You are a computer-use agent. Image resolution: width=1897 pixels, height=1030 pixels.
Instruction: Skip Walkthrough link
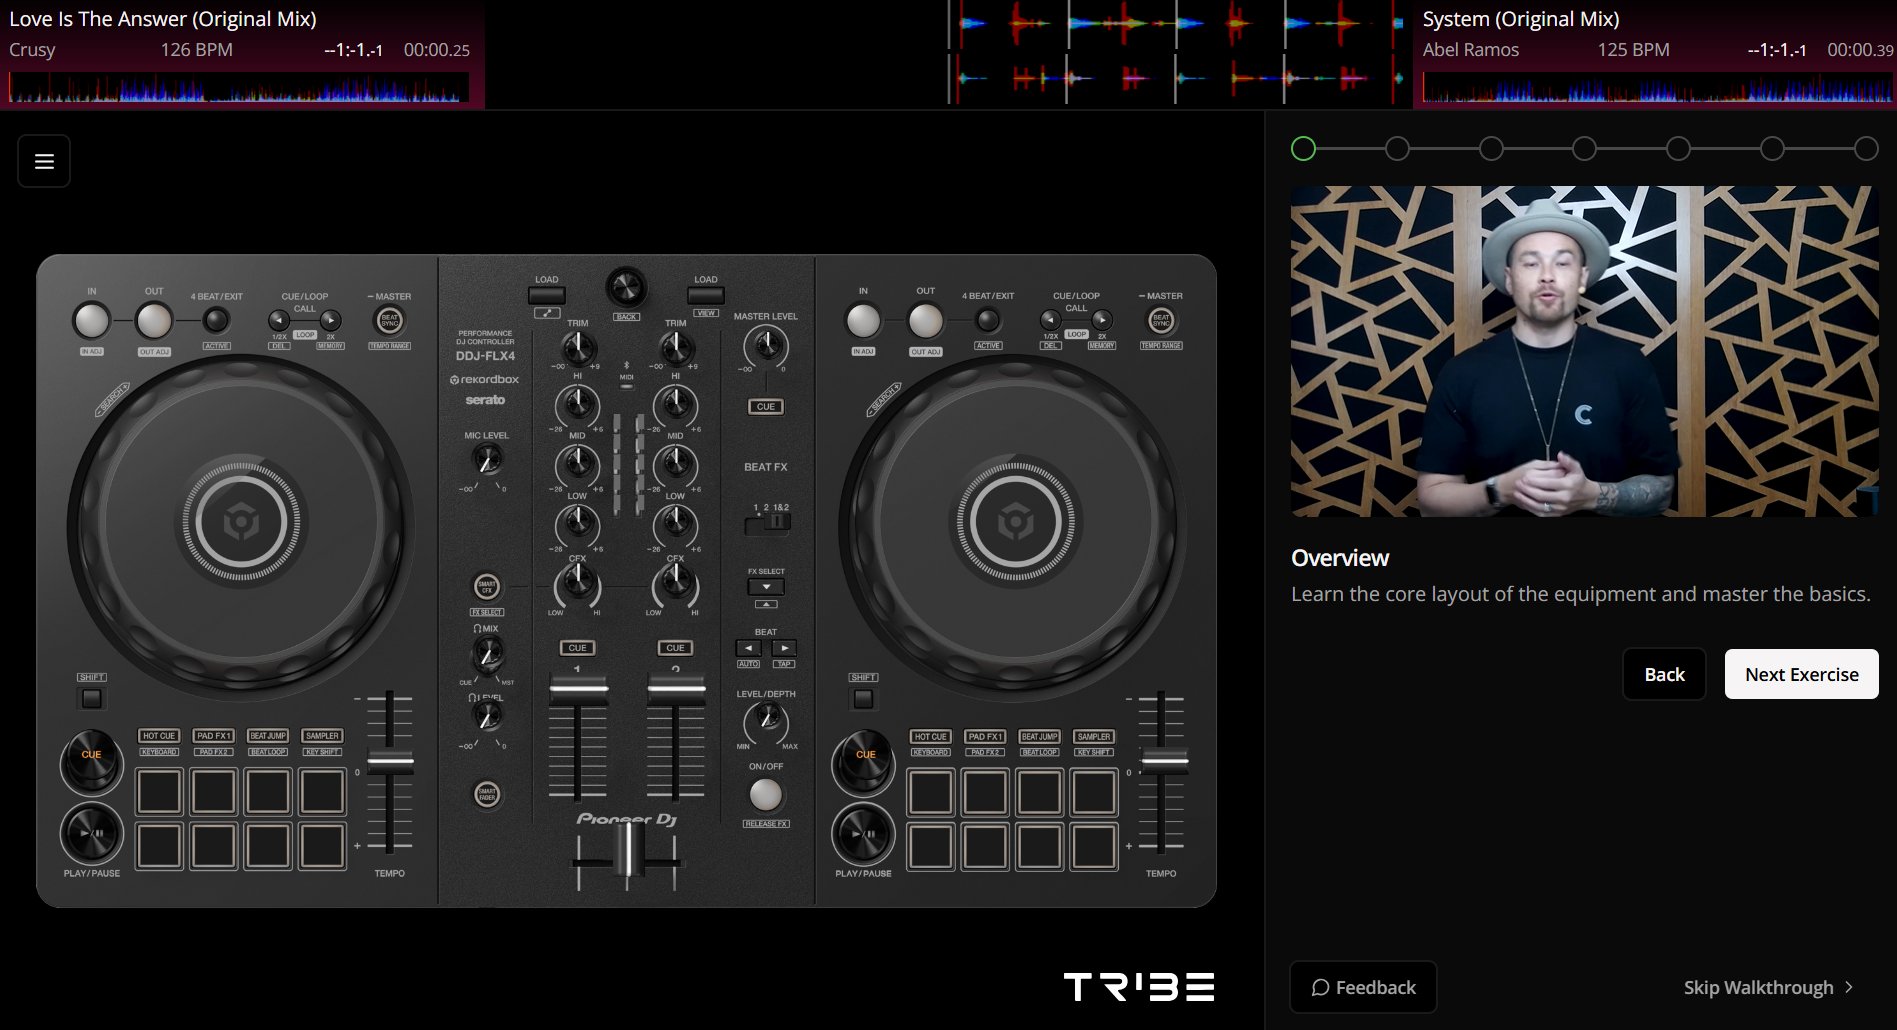click(1768, 987)
